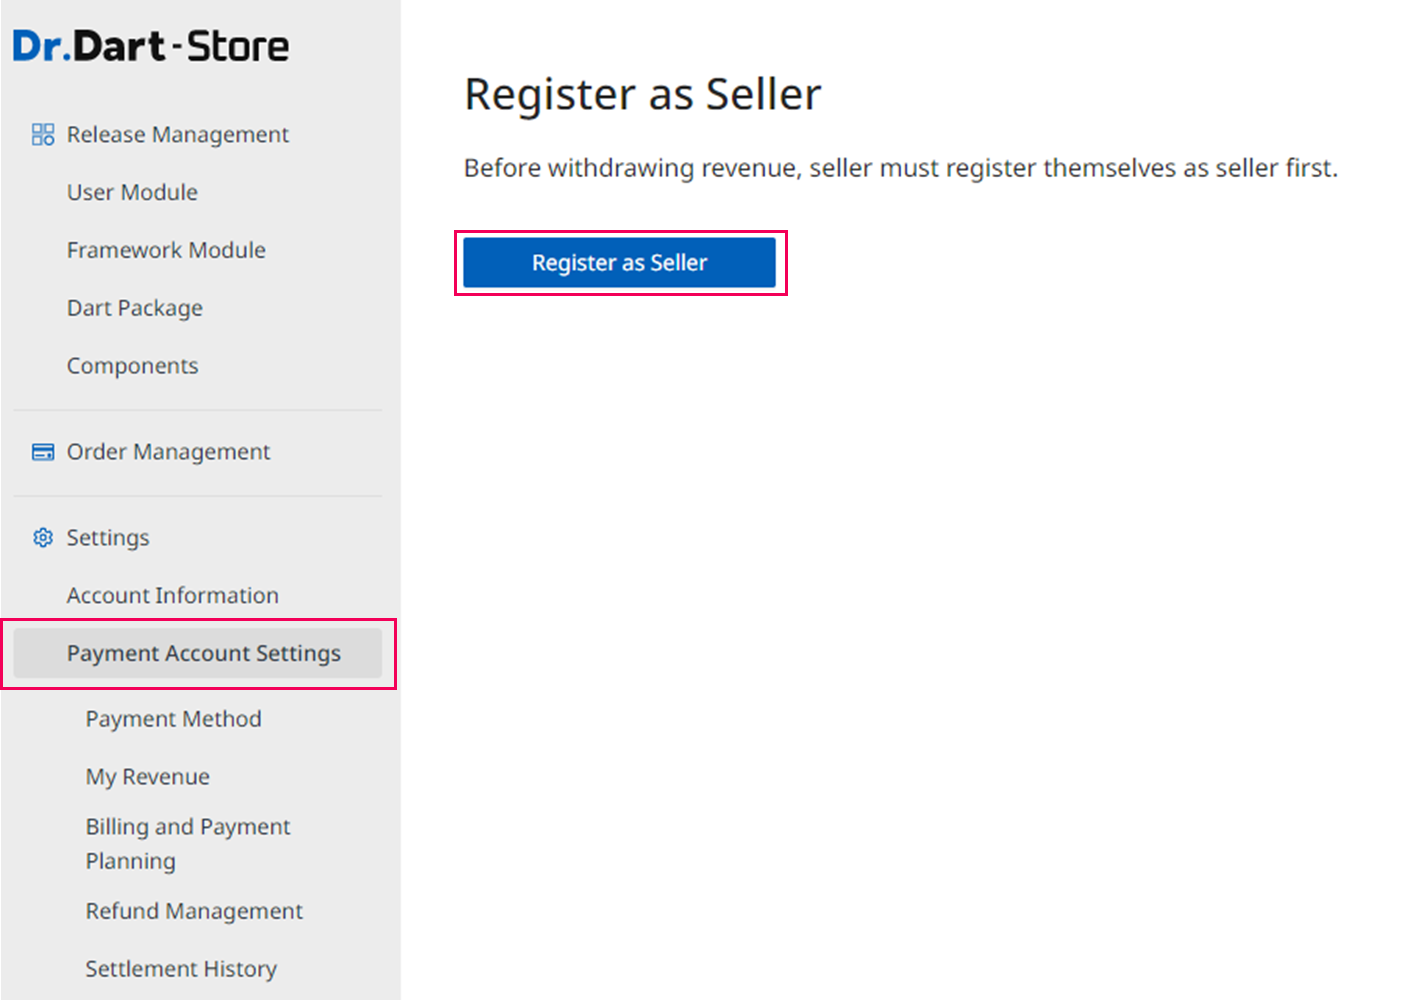Click the Settings gear icon

[43, 538]
